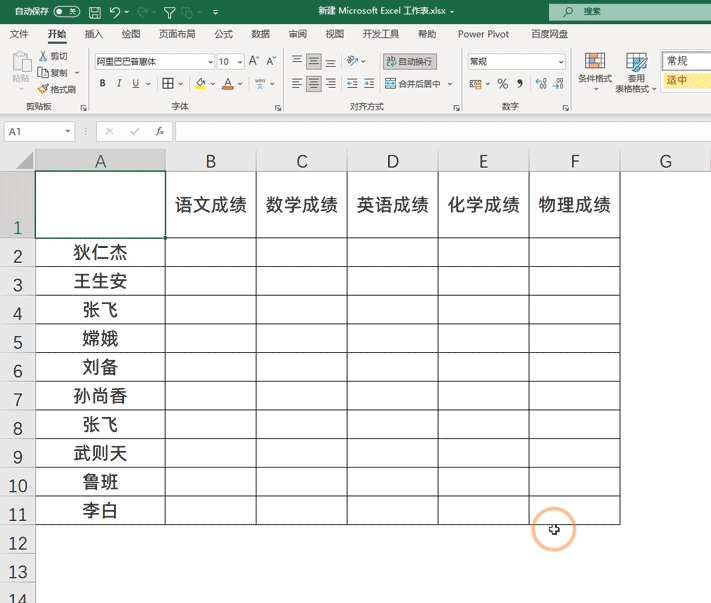Apply comma style
The width and height of the screenshot is (711, 603).
[x=520, y=83]
